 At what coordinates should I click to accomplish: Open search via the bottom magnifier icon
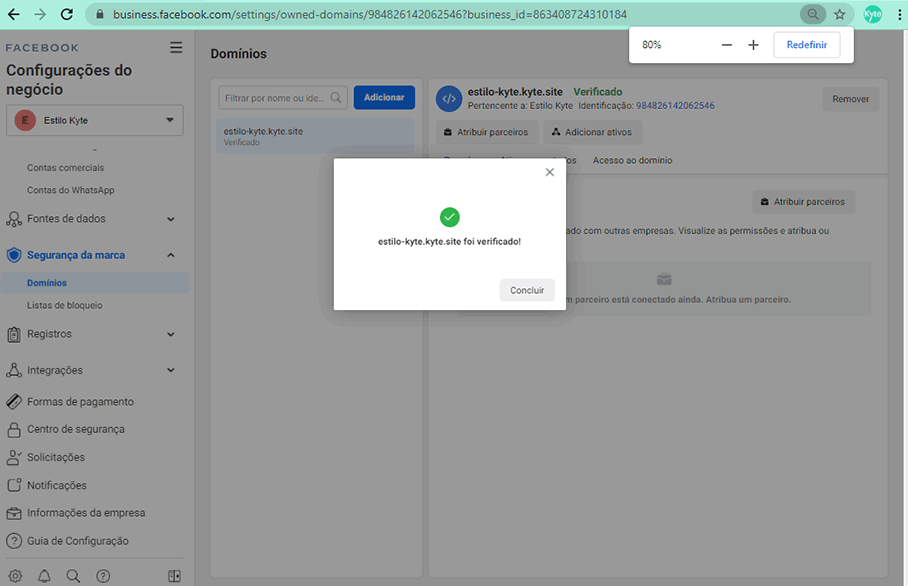(x=73, y=576)
